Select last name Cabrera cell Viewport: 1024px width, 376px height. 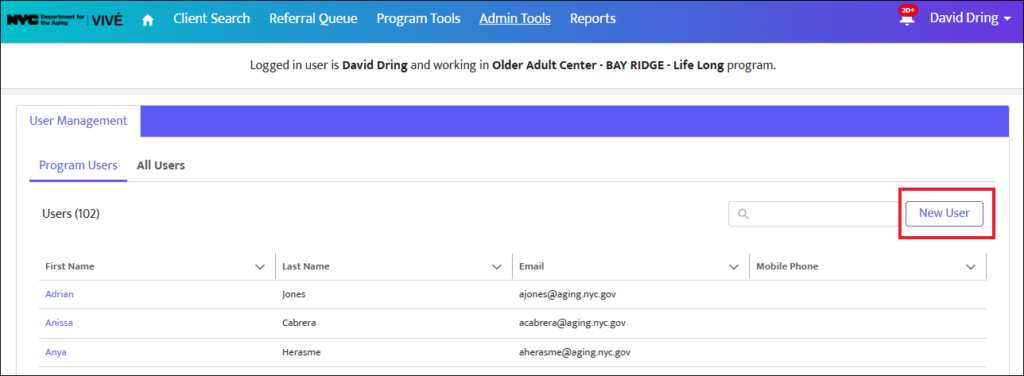[300, 322]
